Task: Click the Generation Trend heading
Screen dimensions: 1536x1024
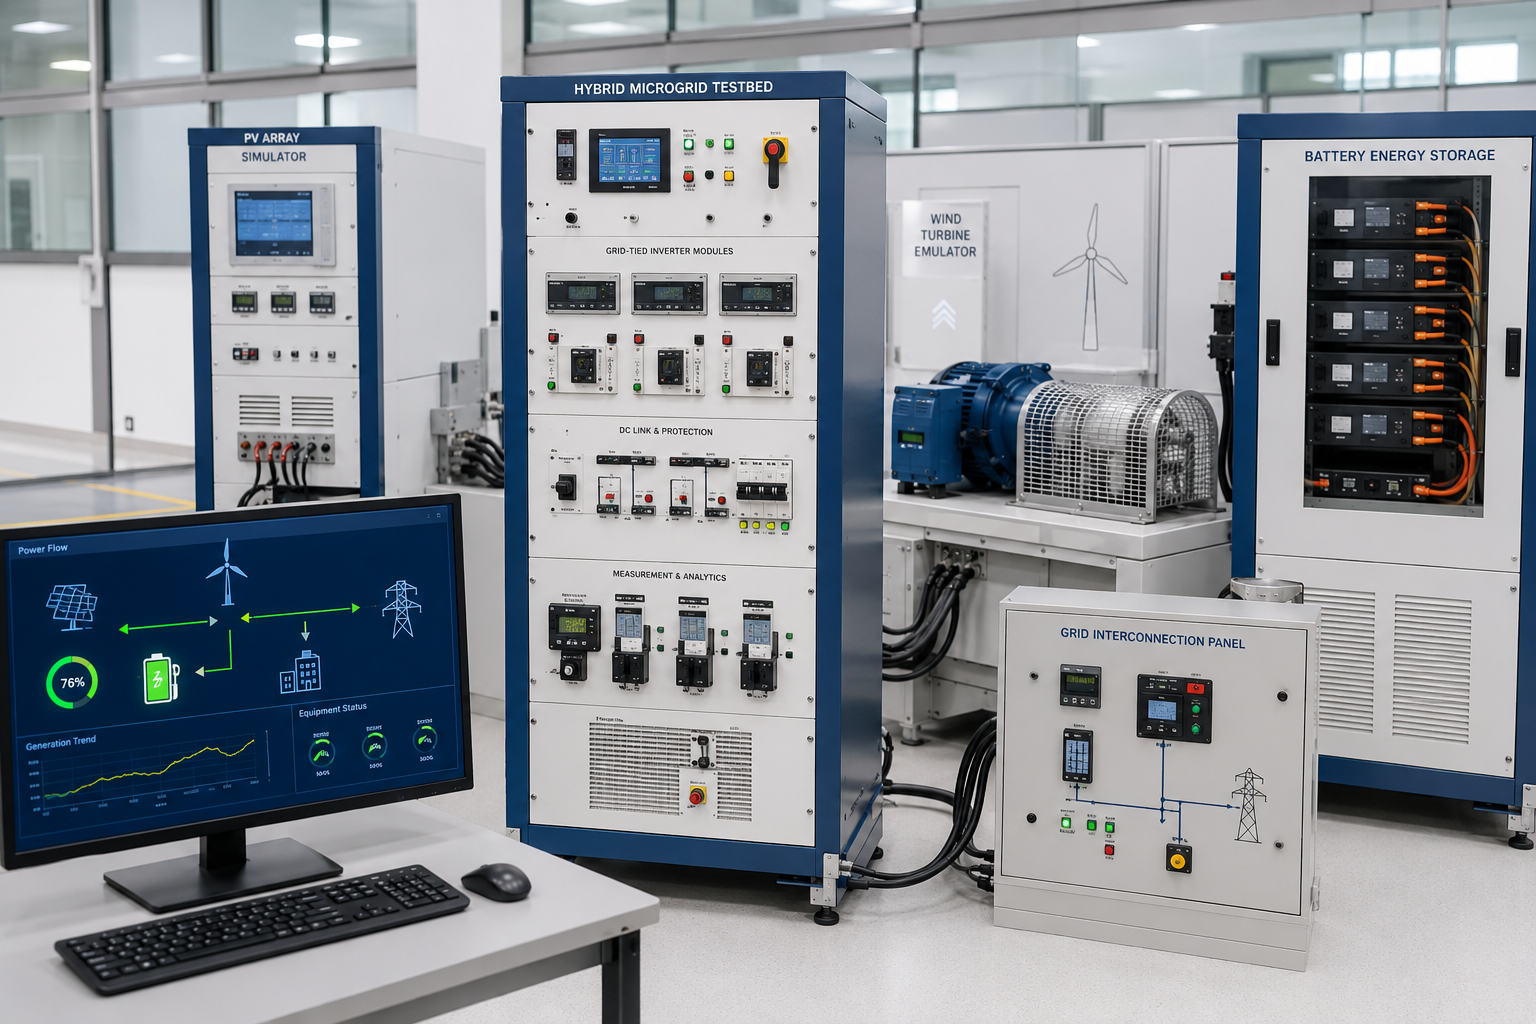Action: [61, 743]
